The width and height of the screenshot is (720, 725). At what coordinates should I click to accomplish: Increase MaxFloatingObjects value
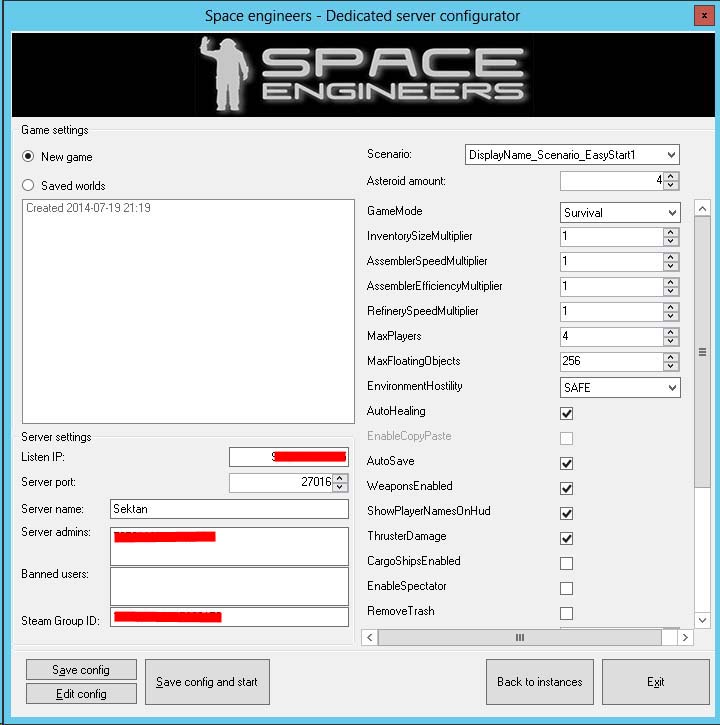pyautogui.click(x=671, y=357)
